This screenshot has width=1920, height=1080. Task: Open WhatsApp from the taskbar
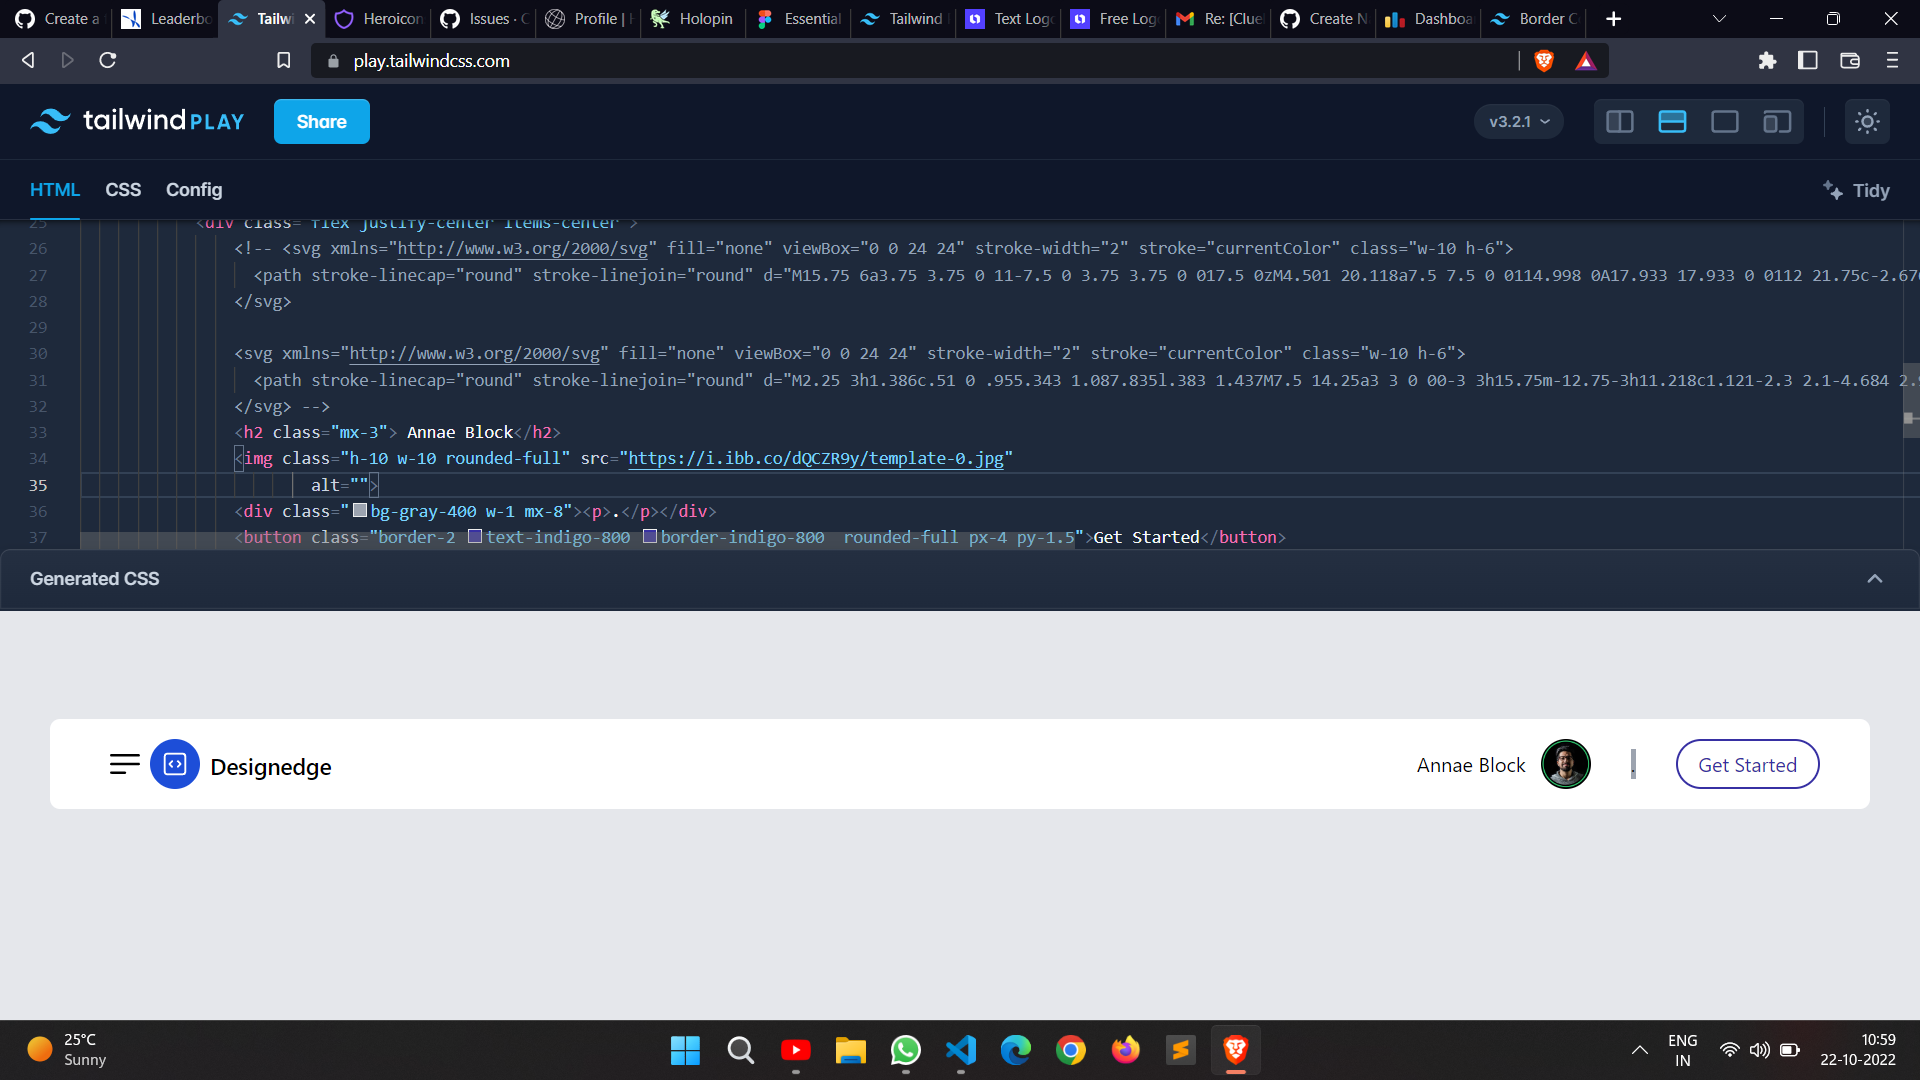pyautogui.click(x=905, y=1050)
